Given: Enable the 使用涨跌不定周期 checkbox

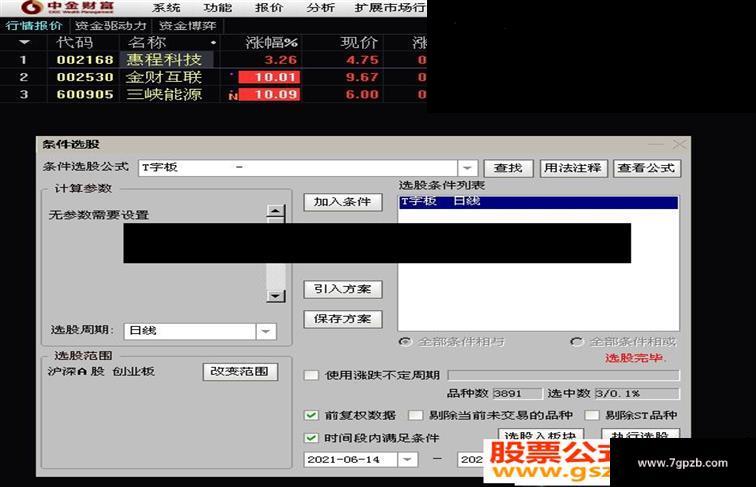Looking at the screenshot, I should tap(311, 375).
